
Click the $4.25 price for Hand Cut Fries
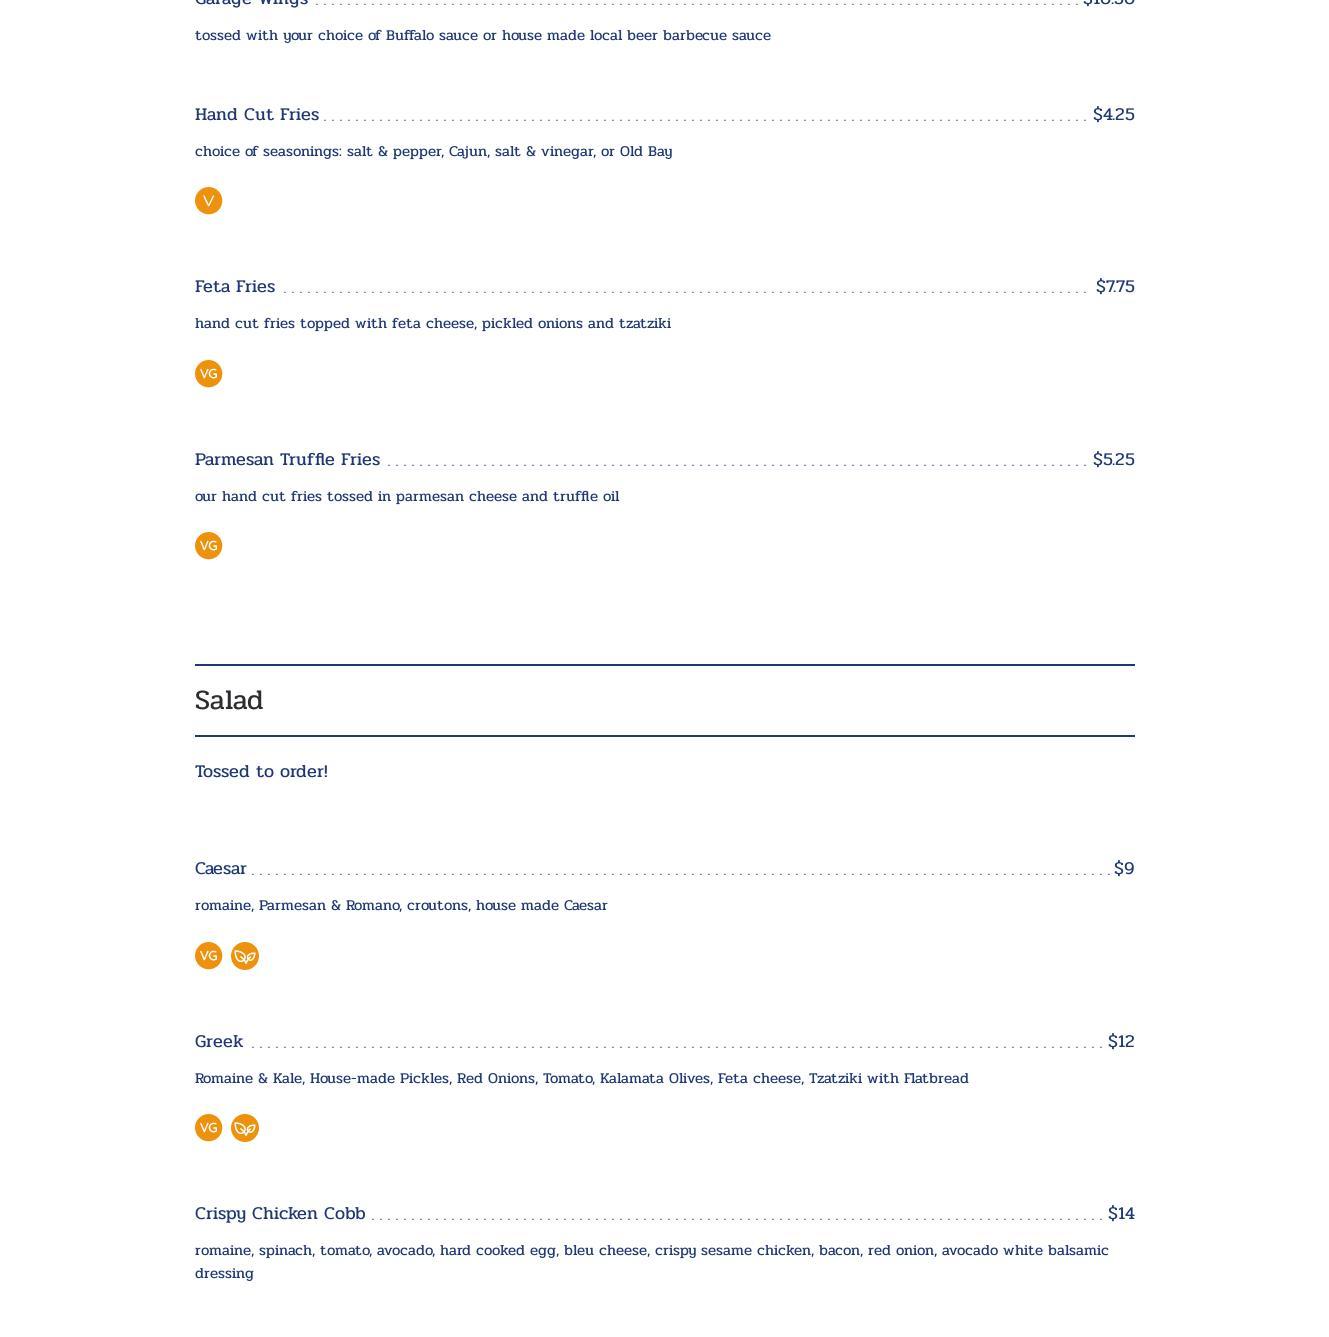[1113, 115]
